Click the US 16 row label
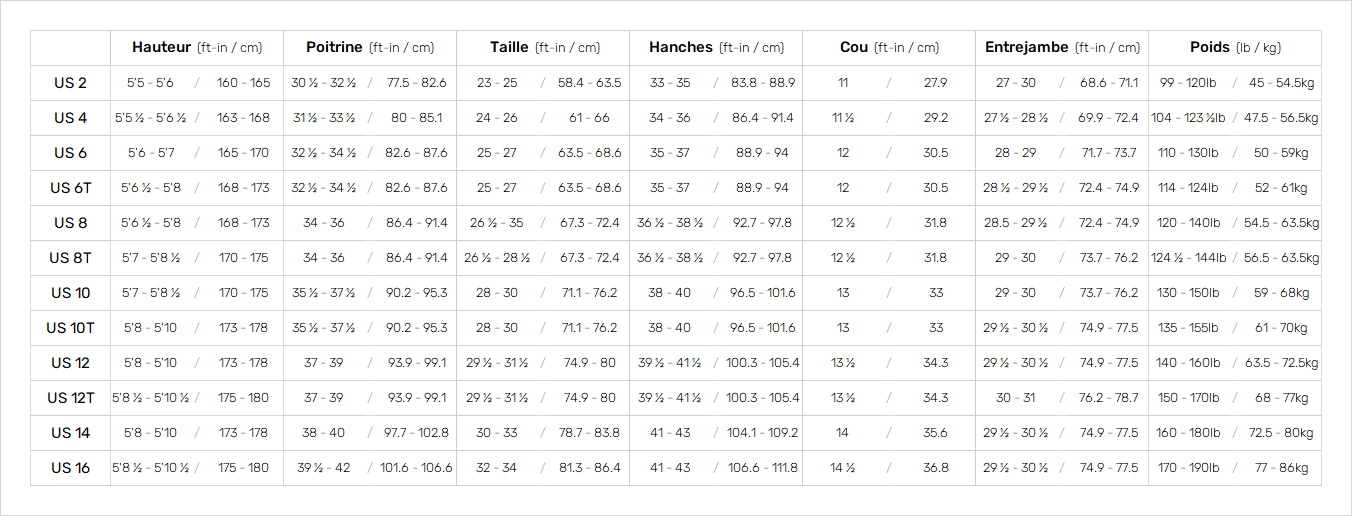The width and height of the screenshot is (1352, 516). tap(70, 468)
